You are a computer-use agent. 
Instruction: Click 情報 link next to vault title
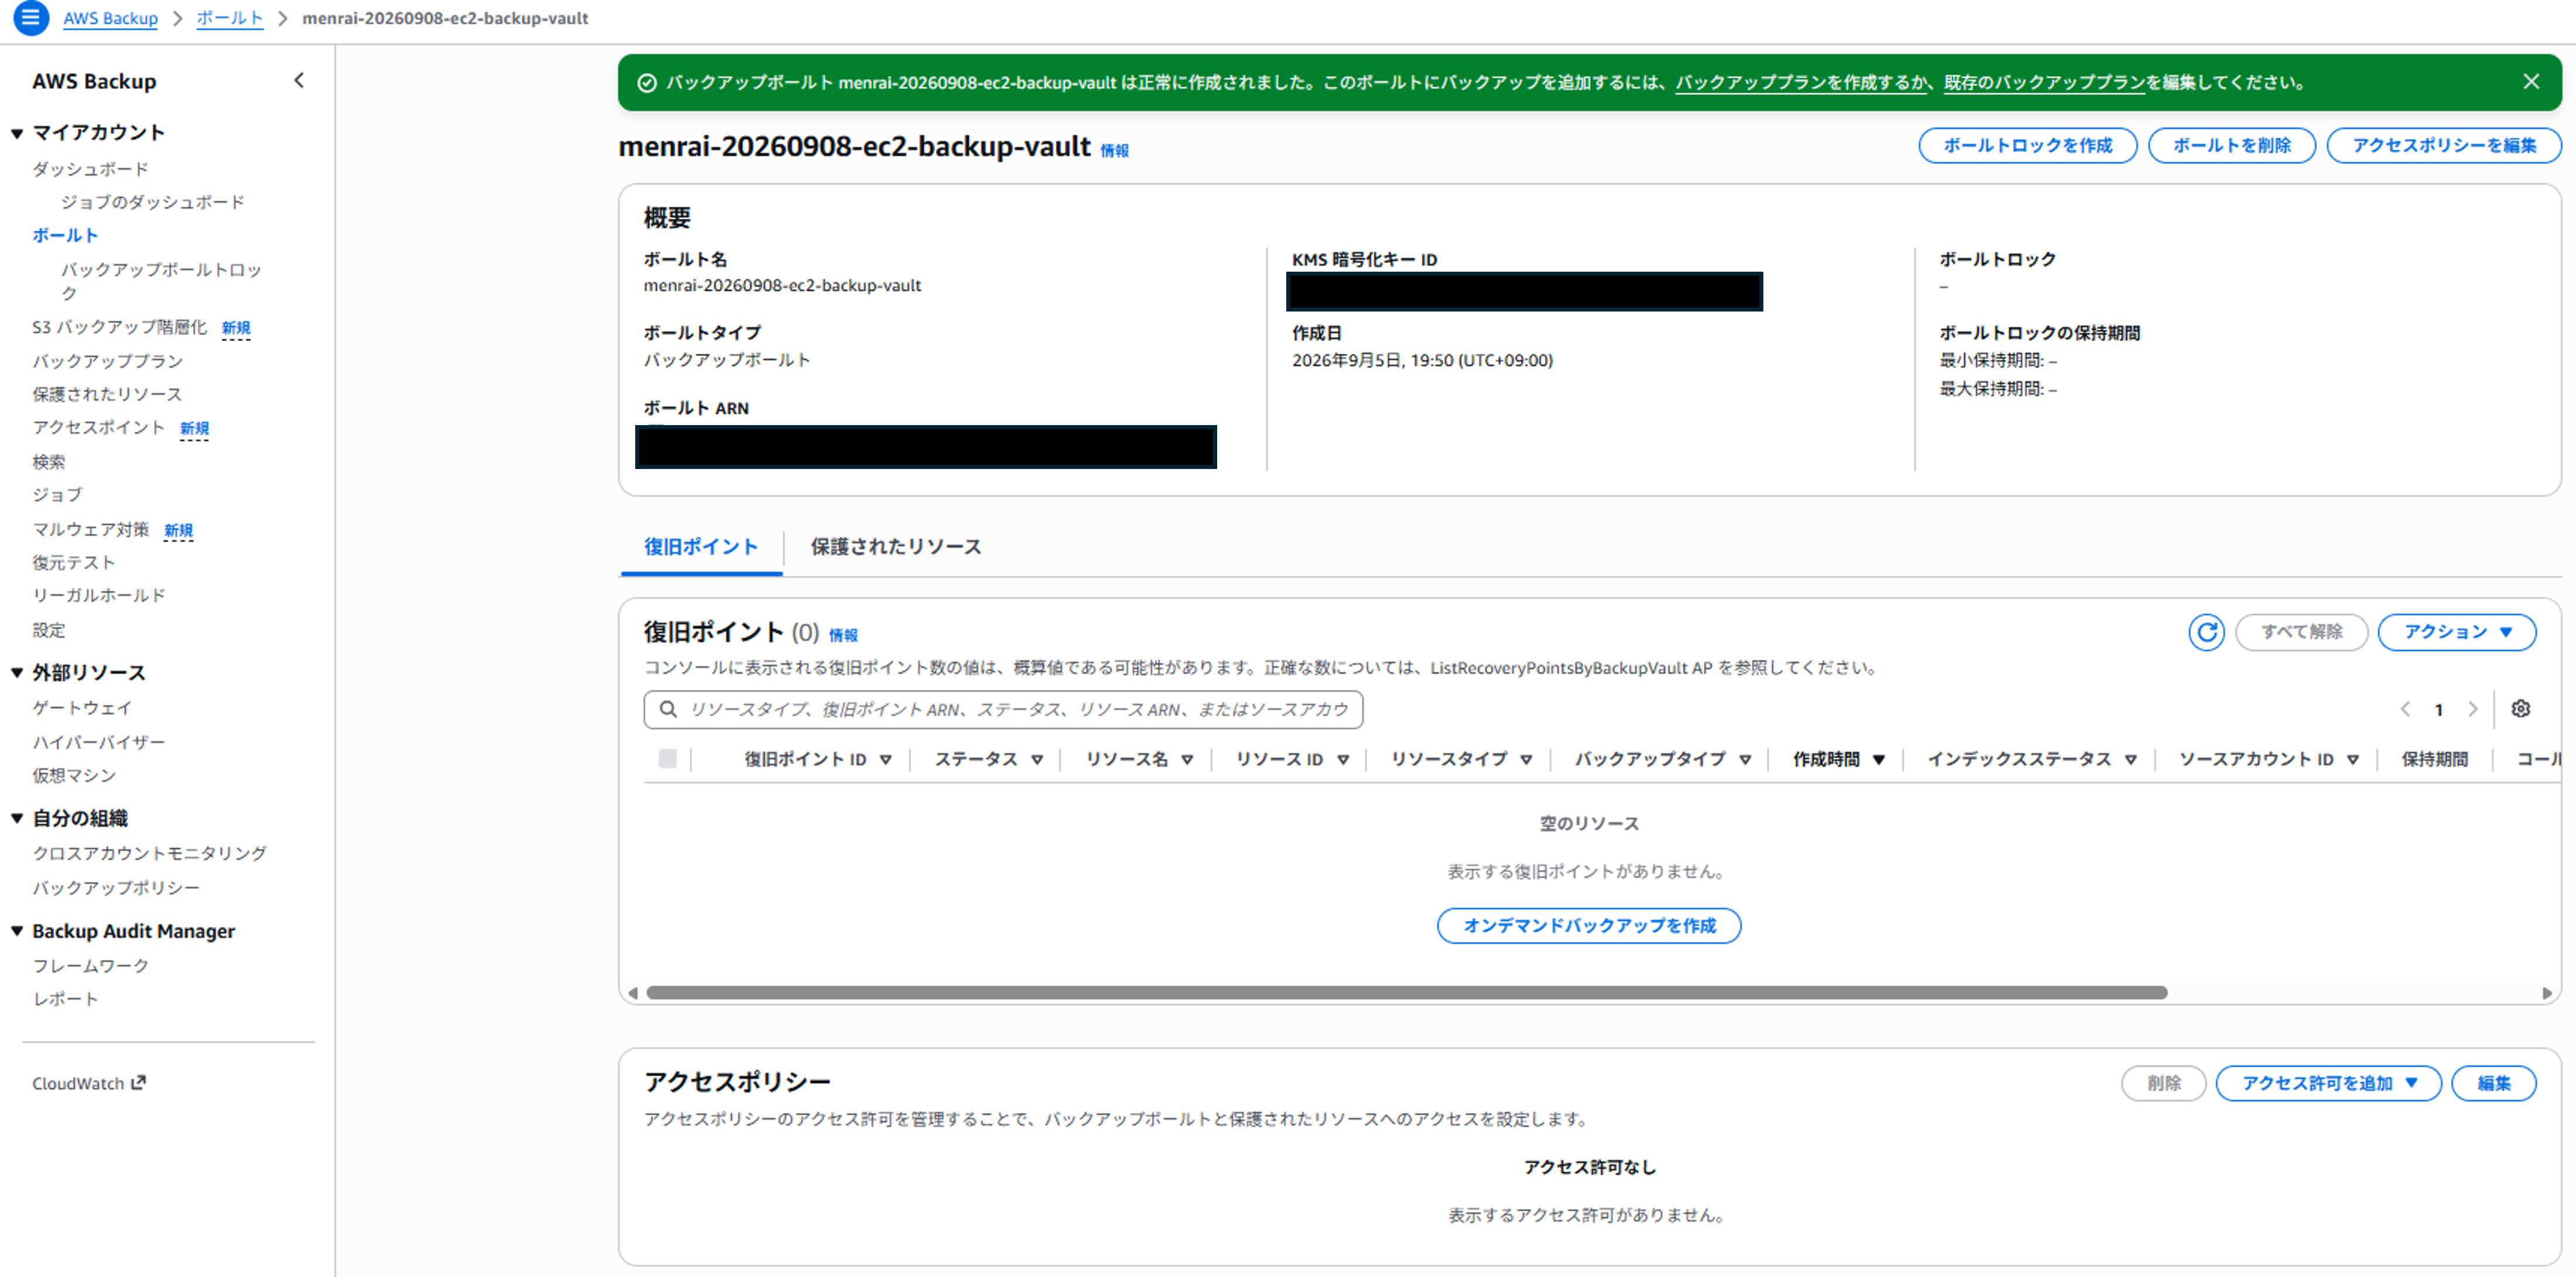click(1114, 150)
